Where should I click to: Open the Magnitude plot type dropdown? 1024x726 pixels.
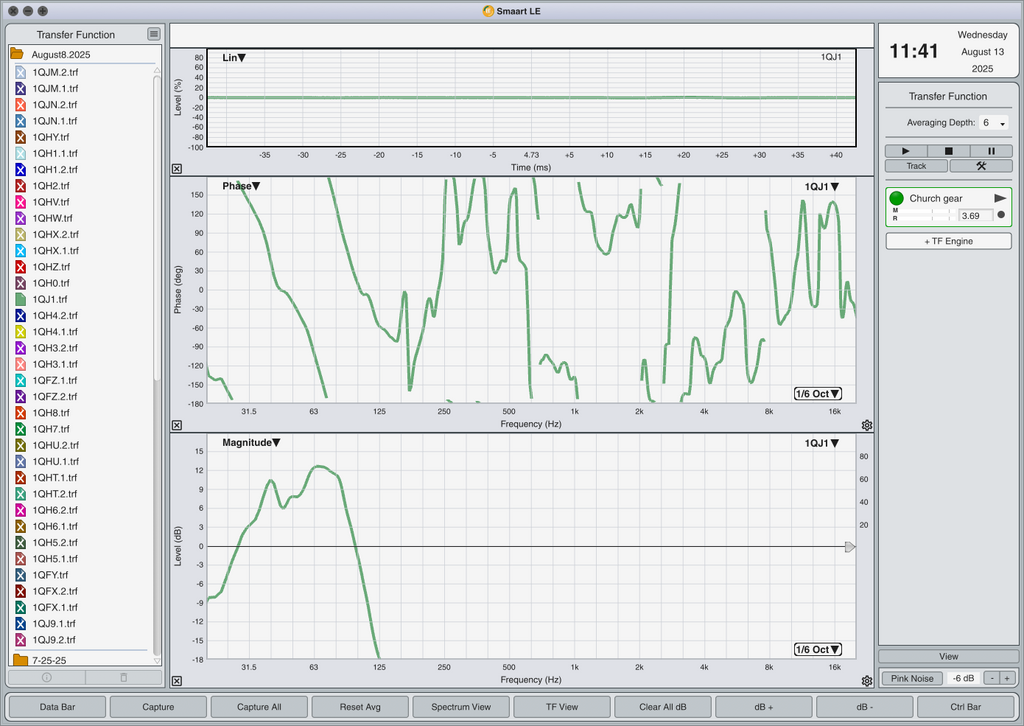tap(251, 443)
